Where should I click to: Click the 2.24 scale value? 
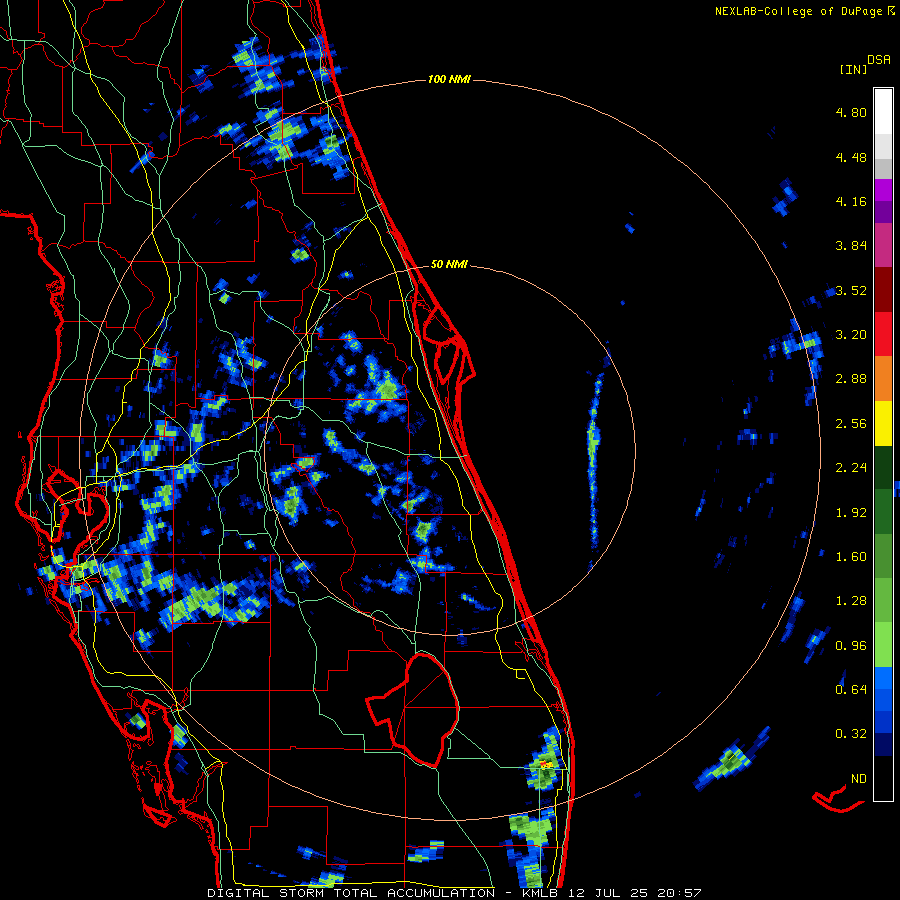tap(851, 468)
